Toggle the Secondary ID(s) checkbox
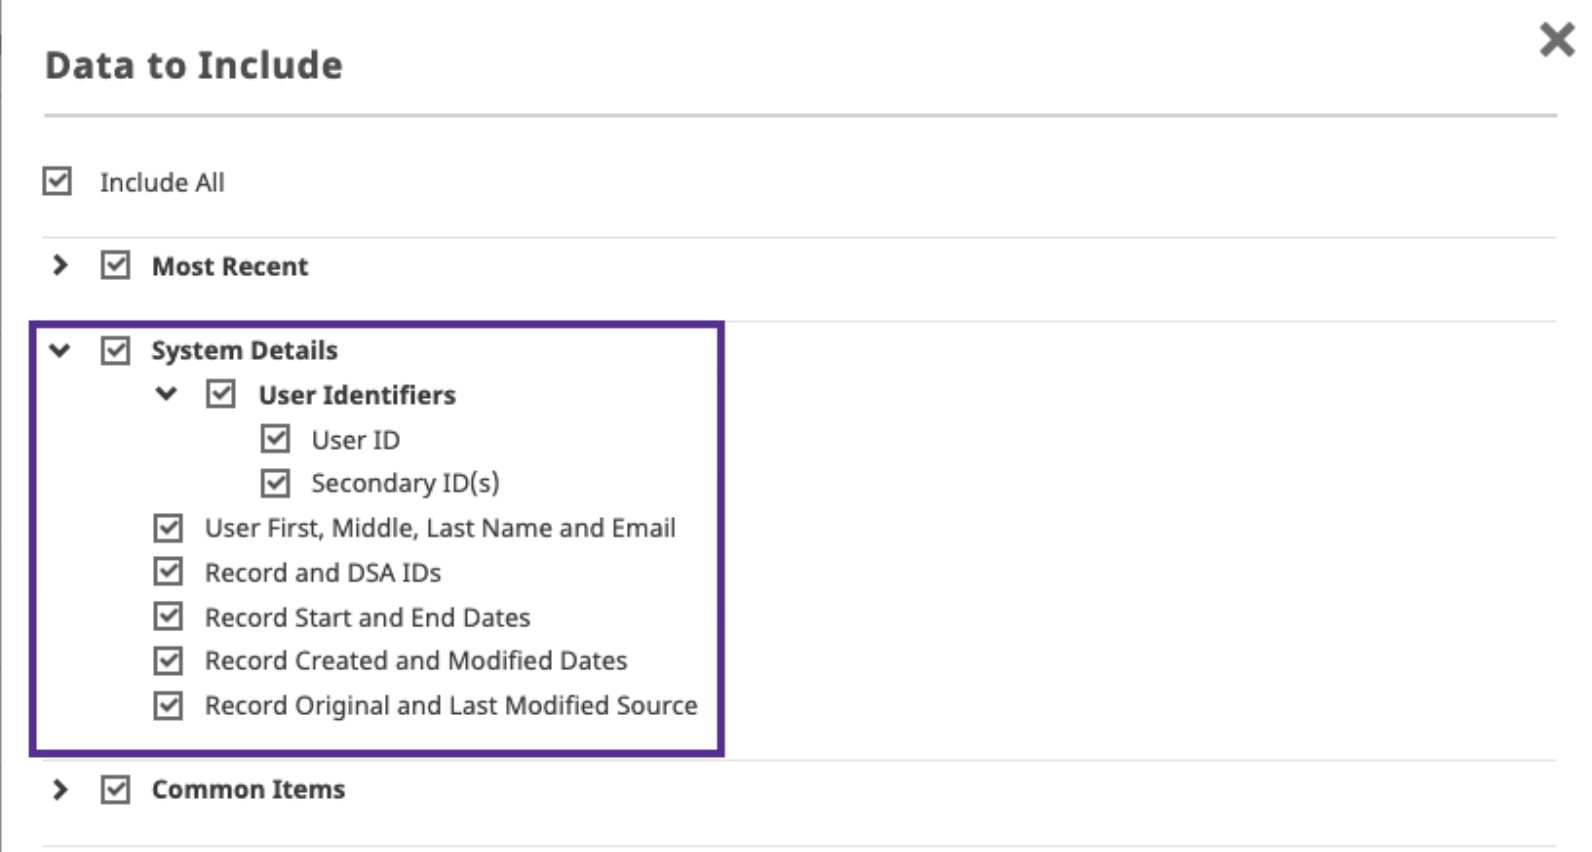The image size is (1592, 852). coord(275,483)
